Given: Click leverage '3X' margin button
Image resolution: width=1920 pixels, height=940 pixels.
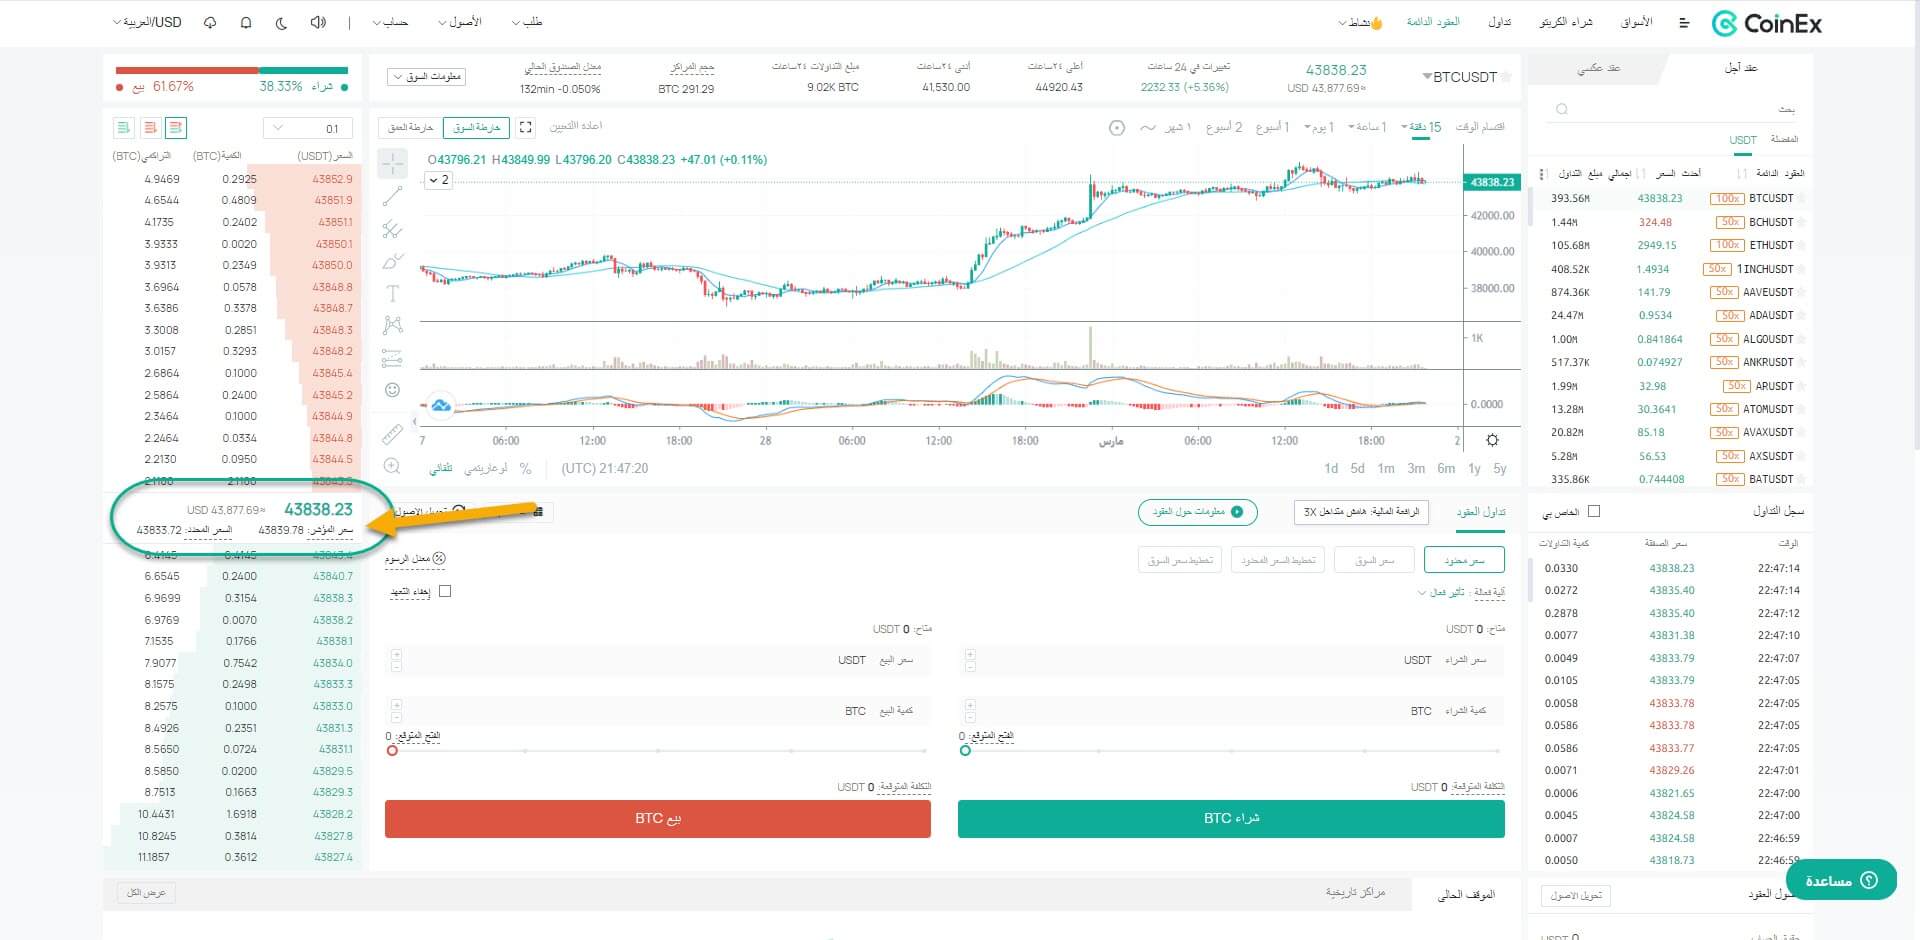Looking at the screenshot, I should pos(1361,512).
